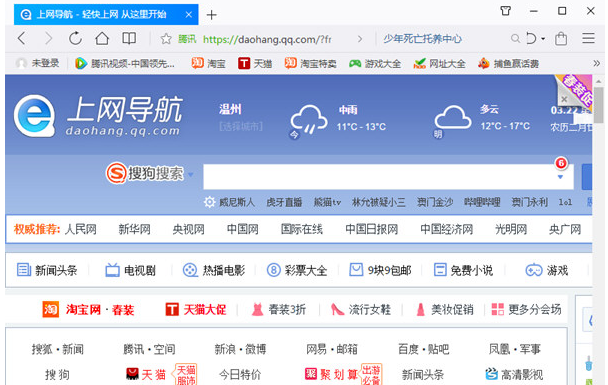Open 热播电影 category
The image size is (608, 385).
214,270
